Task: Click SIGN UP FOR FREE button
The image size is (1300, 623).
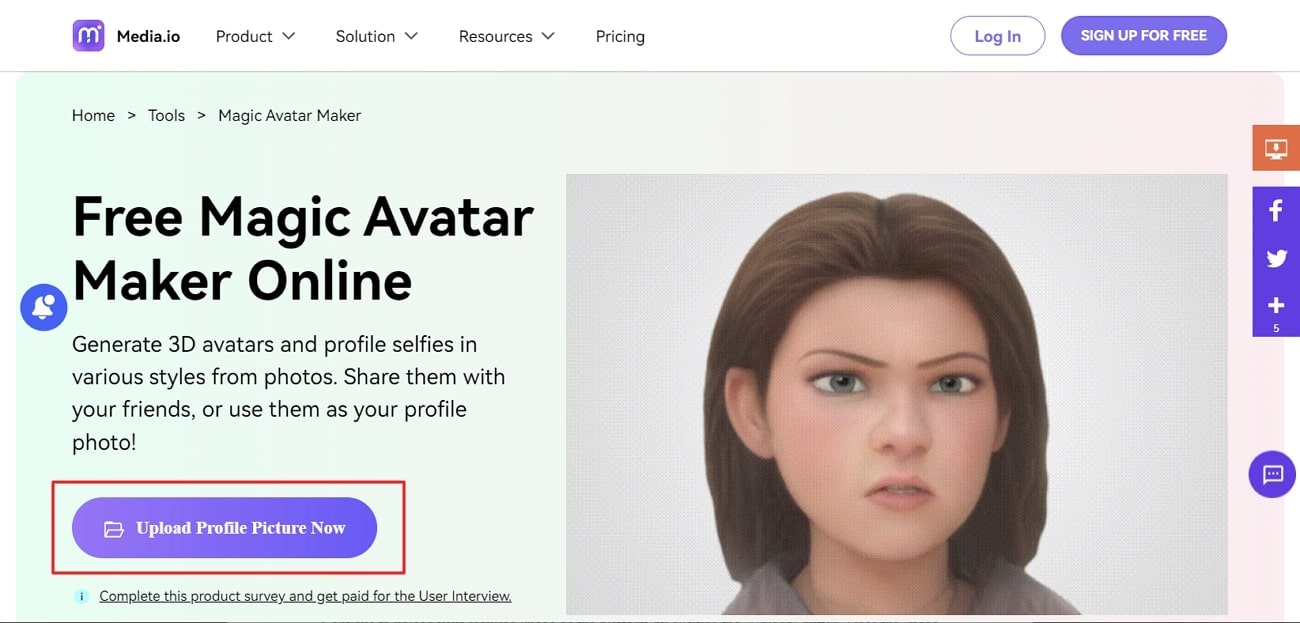Action: [1143, 36]
